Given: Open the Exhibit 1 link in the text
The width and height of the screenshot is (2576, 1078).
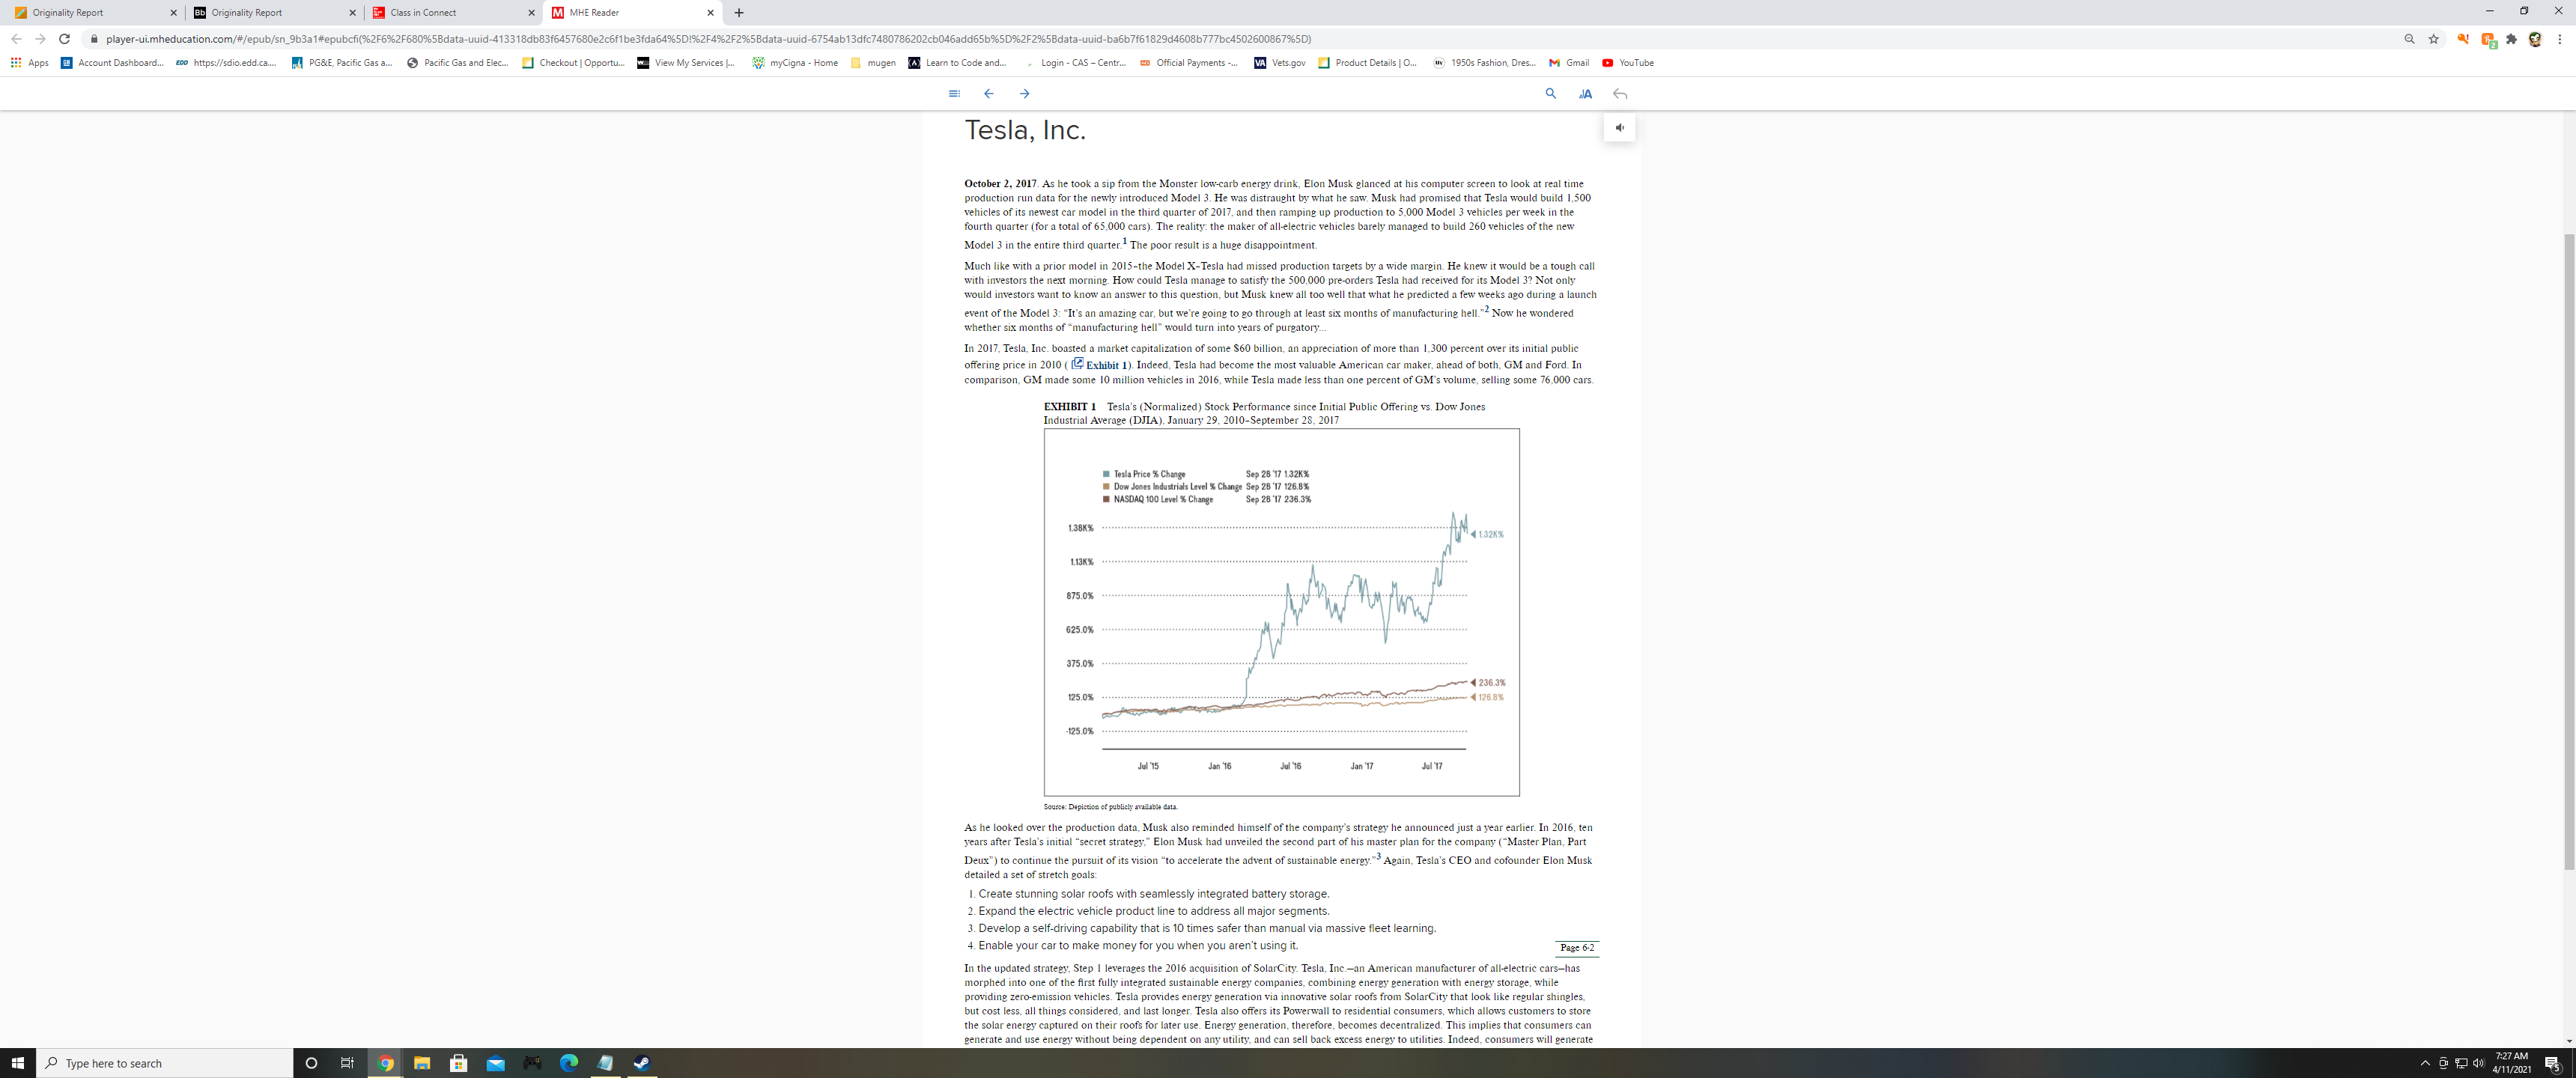Looking at the screenshot, I should tap(1099, 364).
